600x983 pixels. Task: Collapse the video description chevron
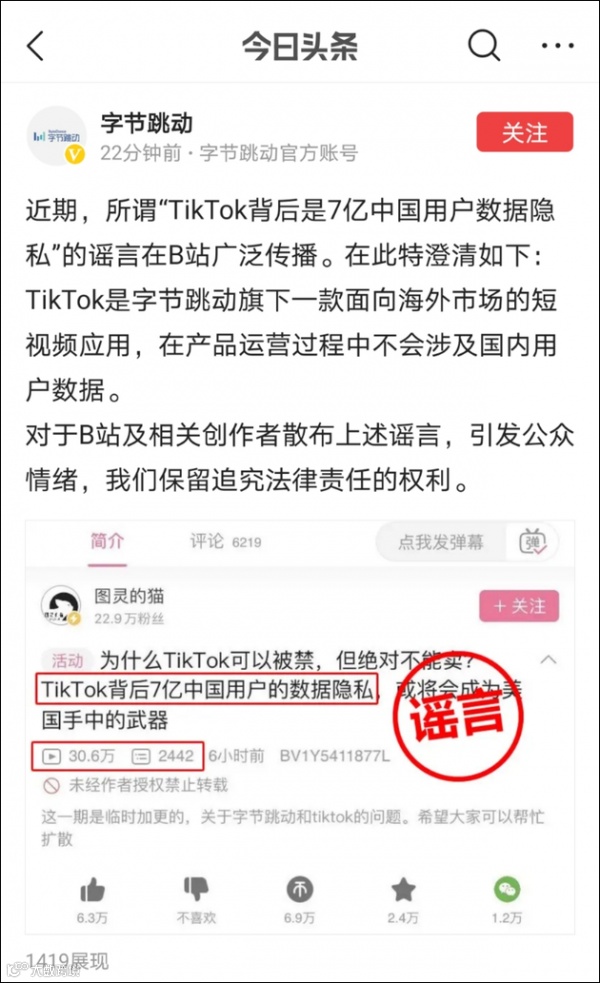549,660
